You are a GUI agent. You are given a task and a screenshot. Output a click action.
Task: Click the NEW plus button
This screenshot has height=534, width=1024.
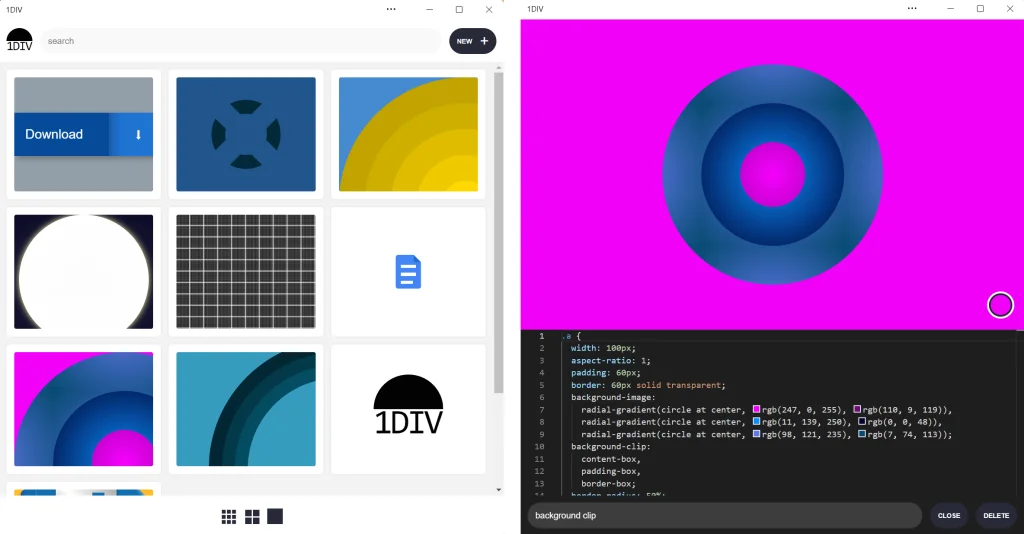click(473, 41)
